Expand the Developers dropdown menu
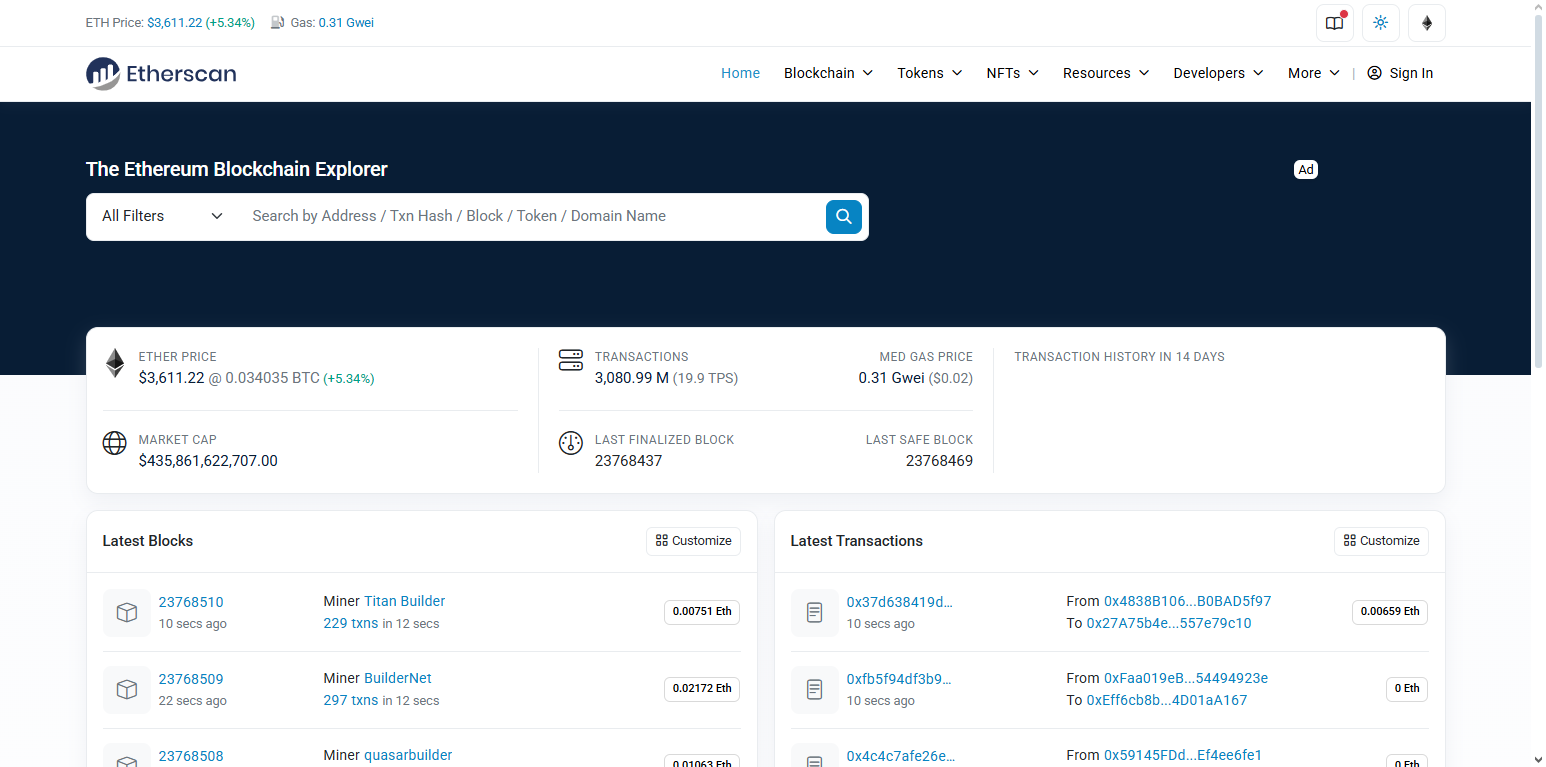 [x=1218, y=73]
